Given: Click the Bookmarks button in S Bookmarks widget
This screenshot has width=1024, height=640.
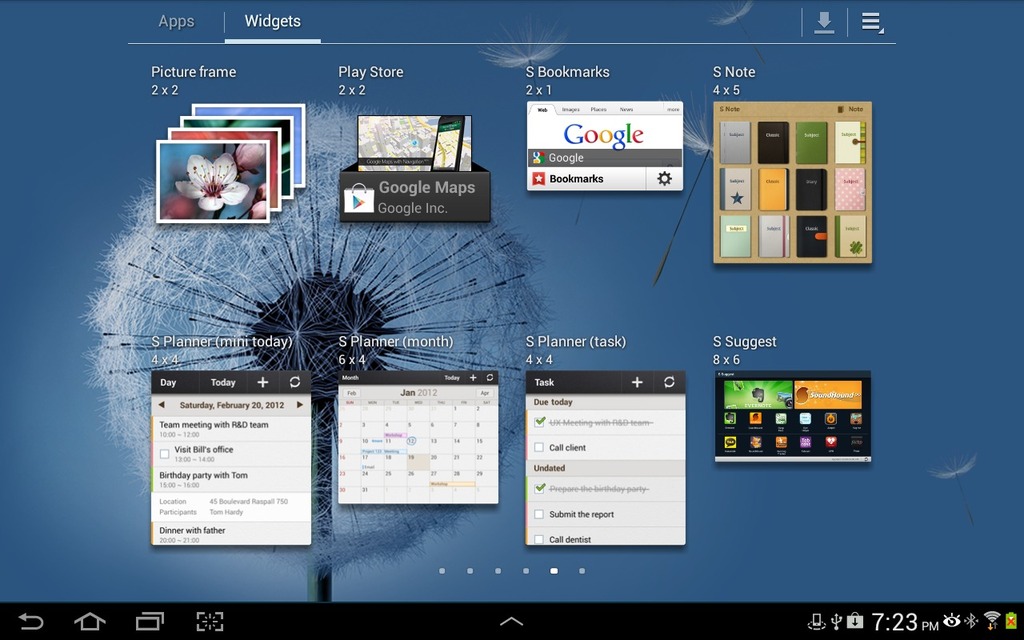Looking at the screenshot, I should tap(586, 178).
